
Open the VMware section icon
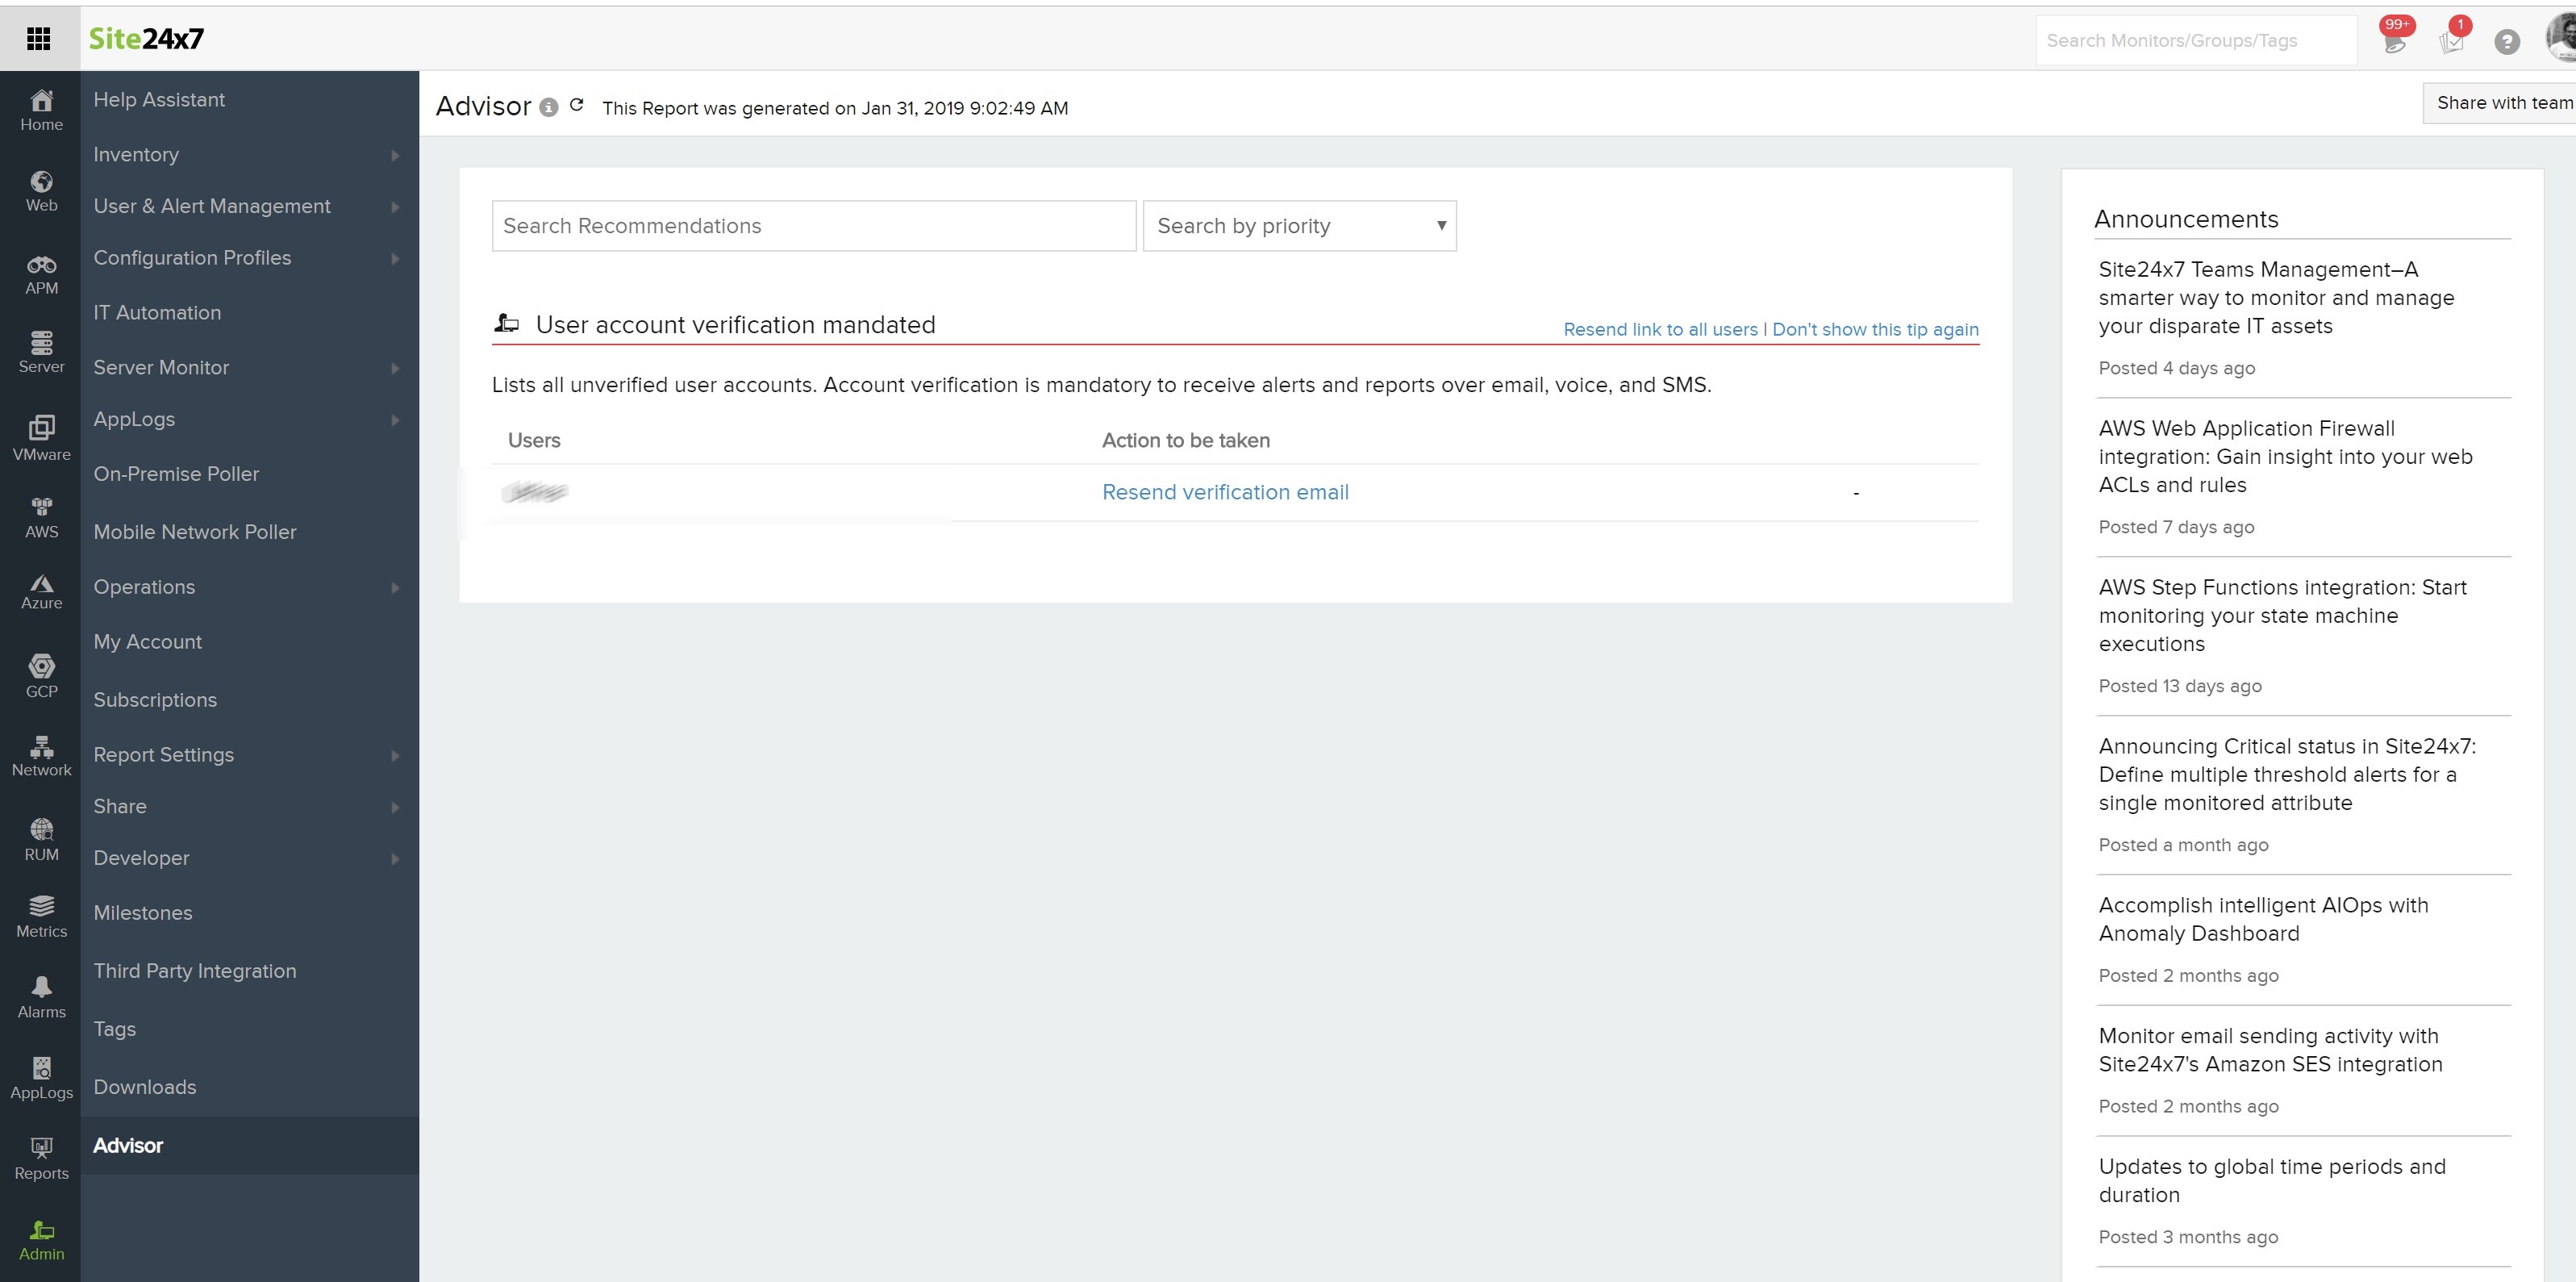point(41,437)
